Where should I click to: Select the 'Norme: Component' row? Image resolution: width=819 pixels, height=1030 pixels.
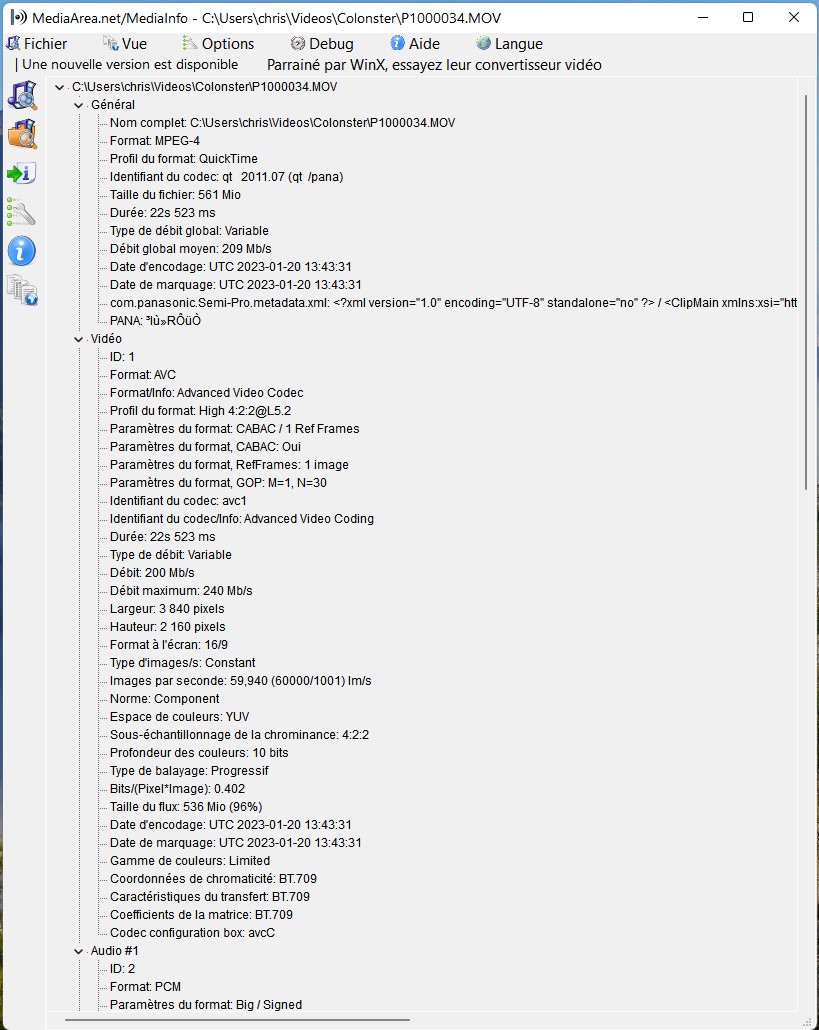tap(165, 699)
